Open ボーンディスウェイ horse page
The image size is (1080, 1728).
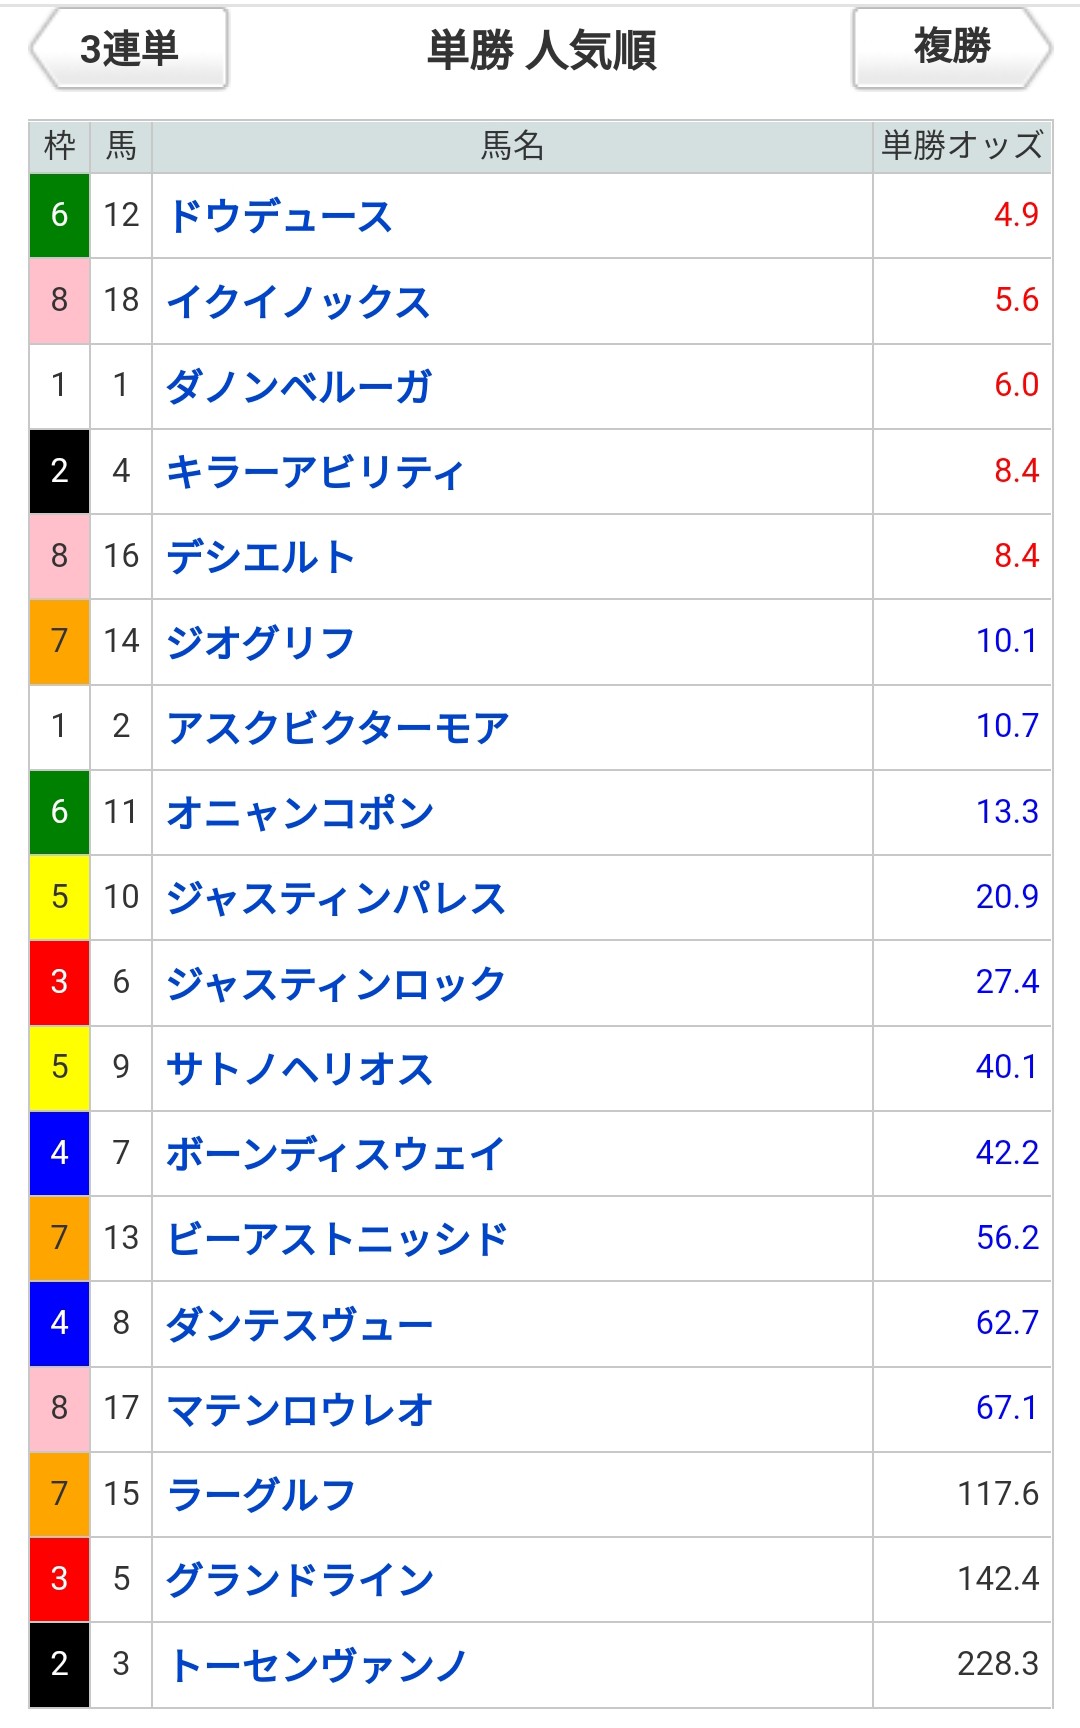(336, 1154)
